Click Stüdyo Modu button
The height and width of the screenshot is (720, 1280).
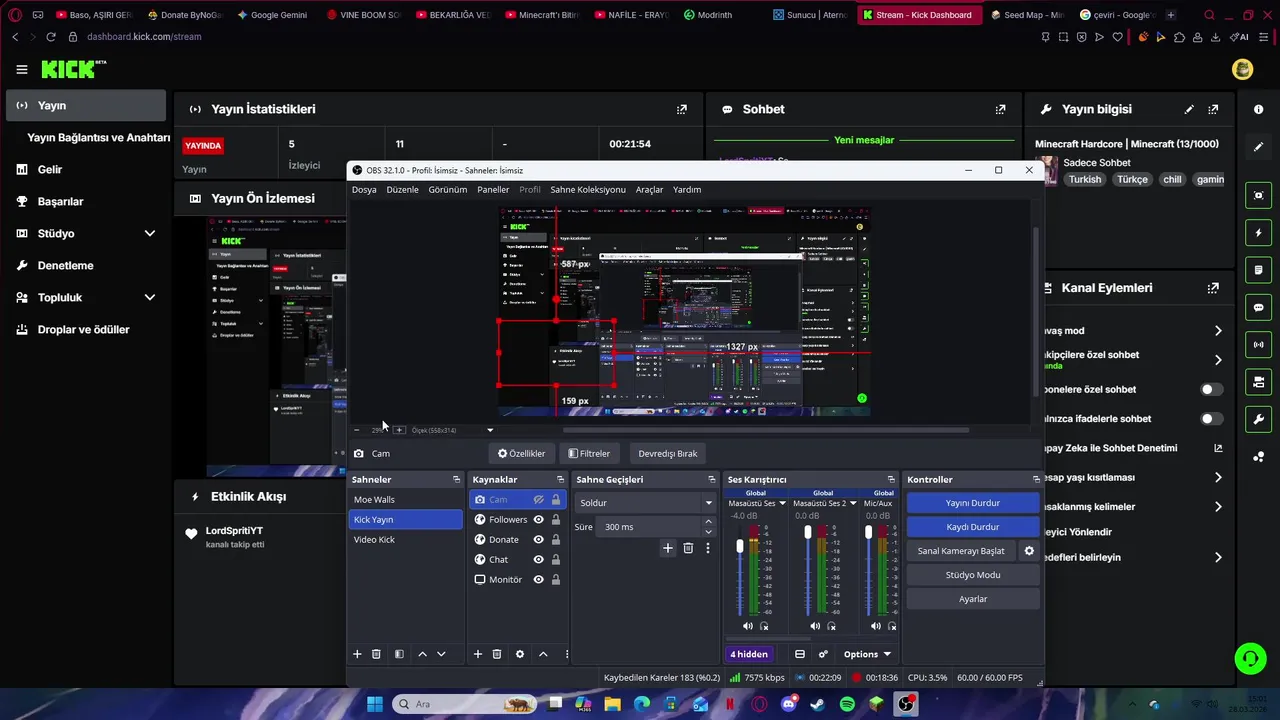[973, 575]
